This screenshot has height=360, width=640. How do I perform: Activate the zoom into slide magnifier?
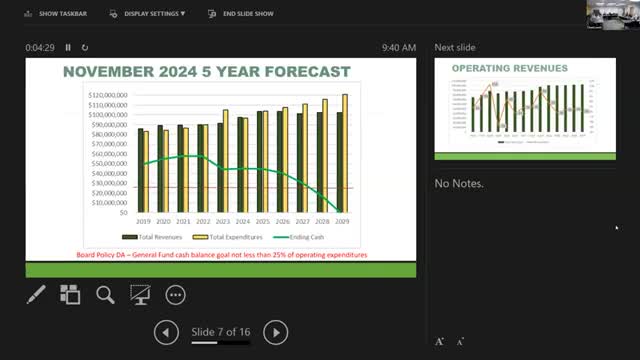click(105, 295)
